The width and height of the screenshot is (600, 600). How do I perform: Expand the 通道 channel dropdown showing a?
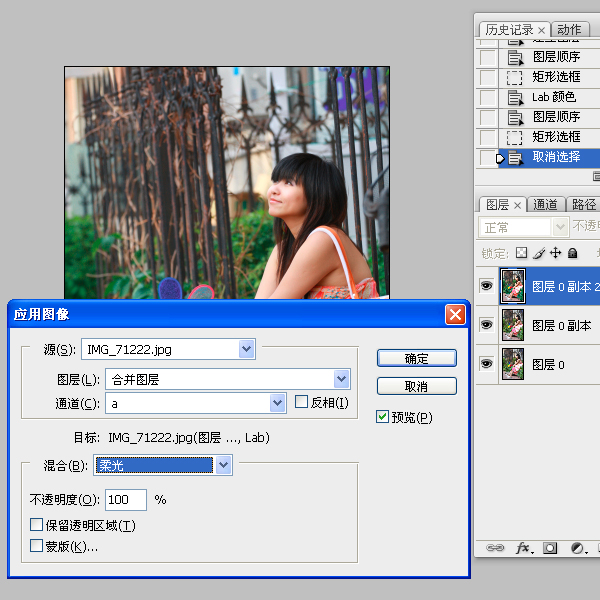tap(278, 403)
